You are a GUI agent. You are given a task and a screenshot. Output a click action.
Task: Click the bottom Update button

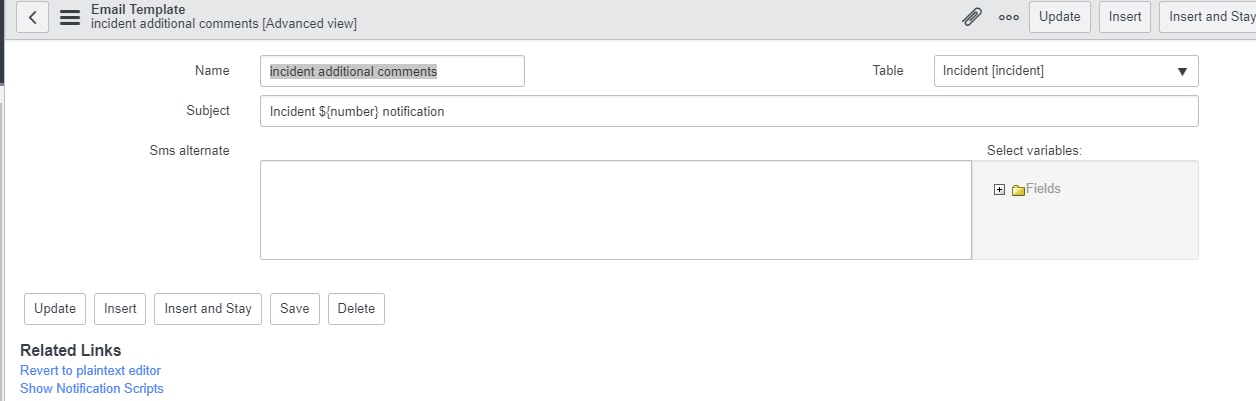coord(55,309)
